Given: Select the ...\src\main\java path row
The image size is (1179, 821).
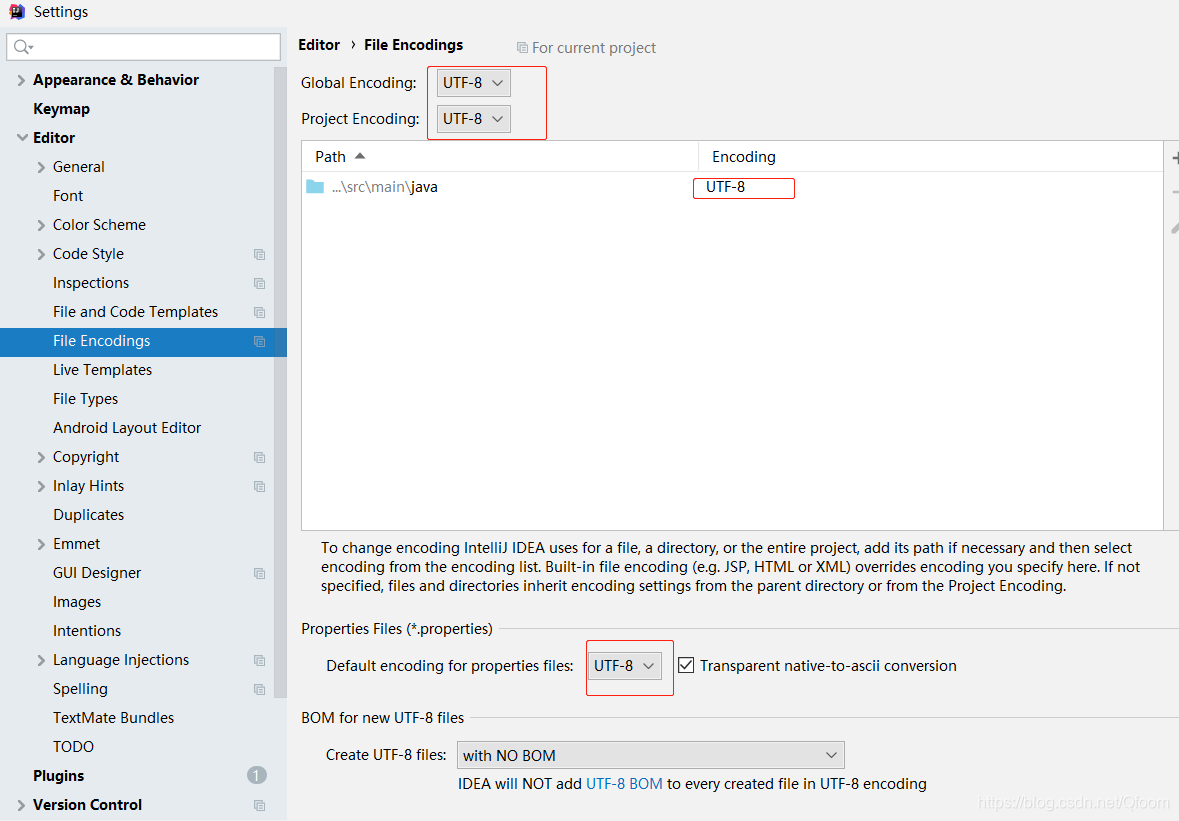Looking at the screenshot, I should tap(732, 187).
